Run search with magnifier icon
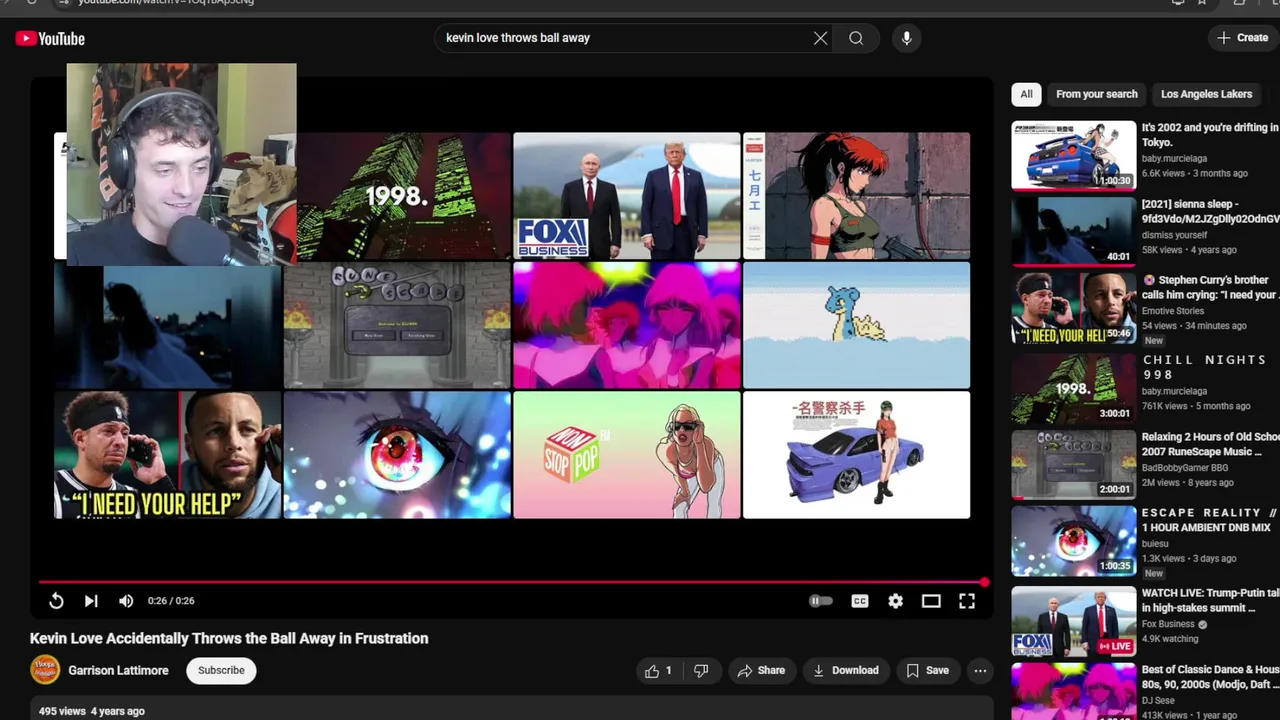The width and height of the screenshot is (1280, 720). 856,38
